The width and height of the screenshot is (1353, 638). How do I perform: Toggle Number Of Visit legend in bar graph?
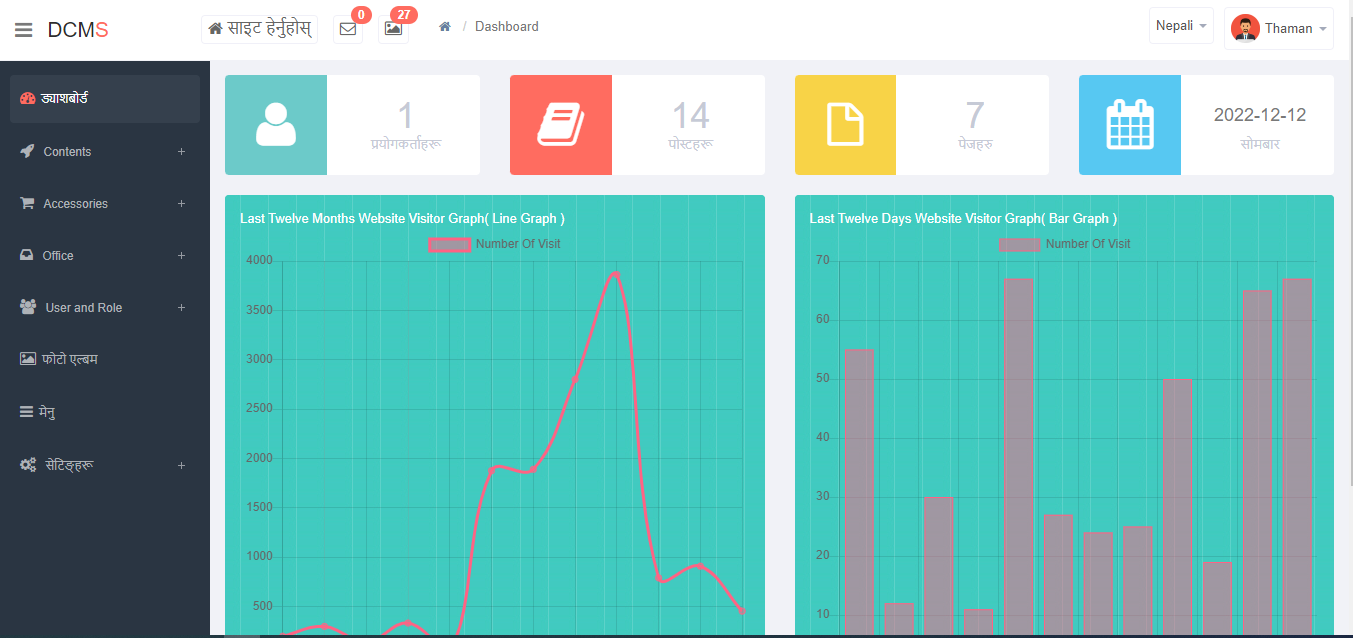(x=1065, y=244)
